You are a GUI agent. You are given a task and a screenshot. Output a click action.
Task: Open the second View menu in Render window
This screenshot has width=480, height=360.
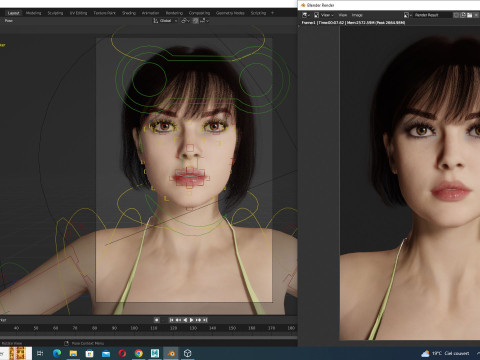click(x=343, y=15)
